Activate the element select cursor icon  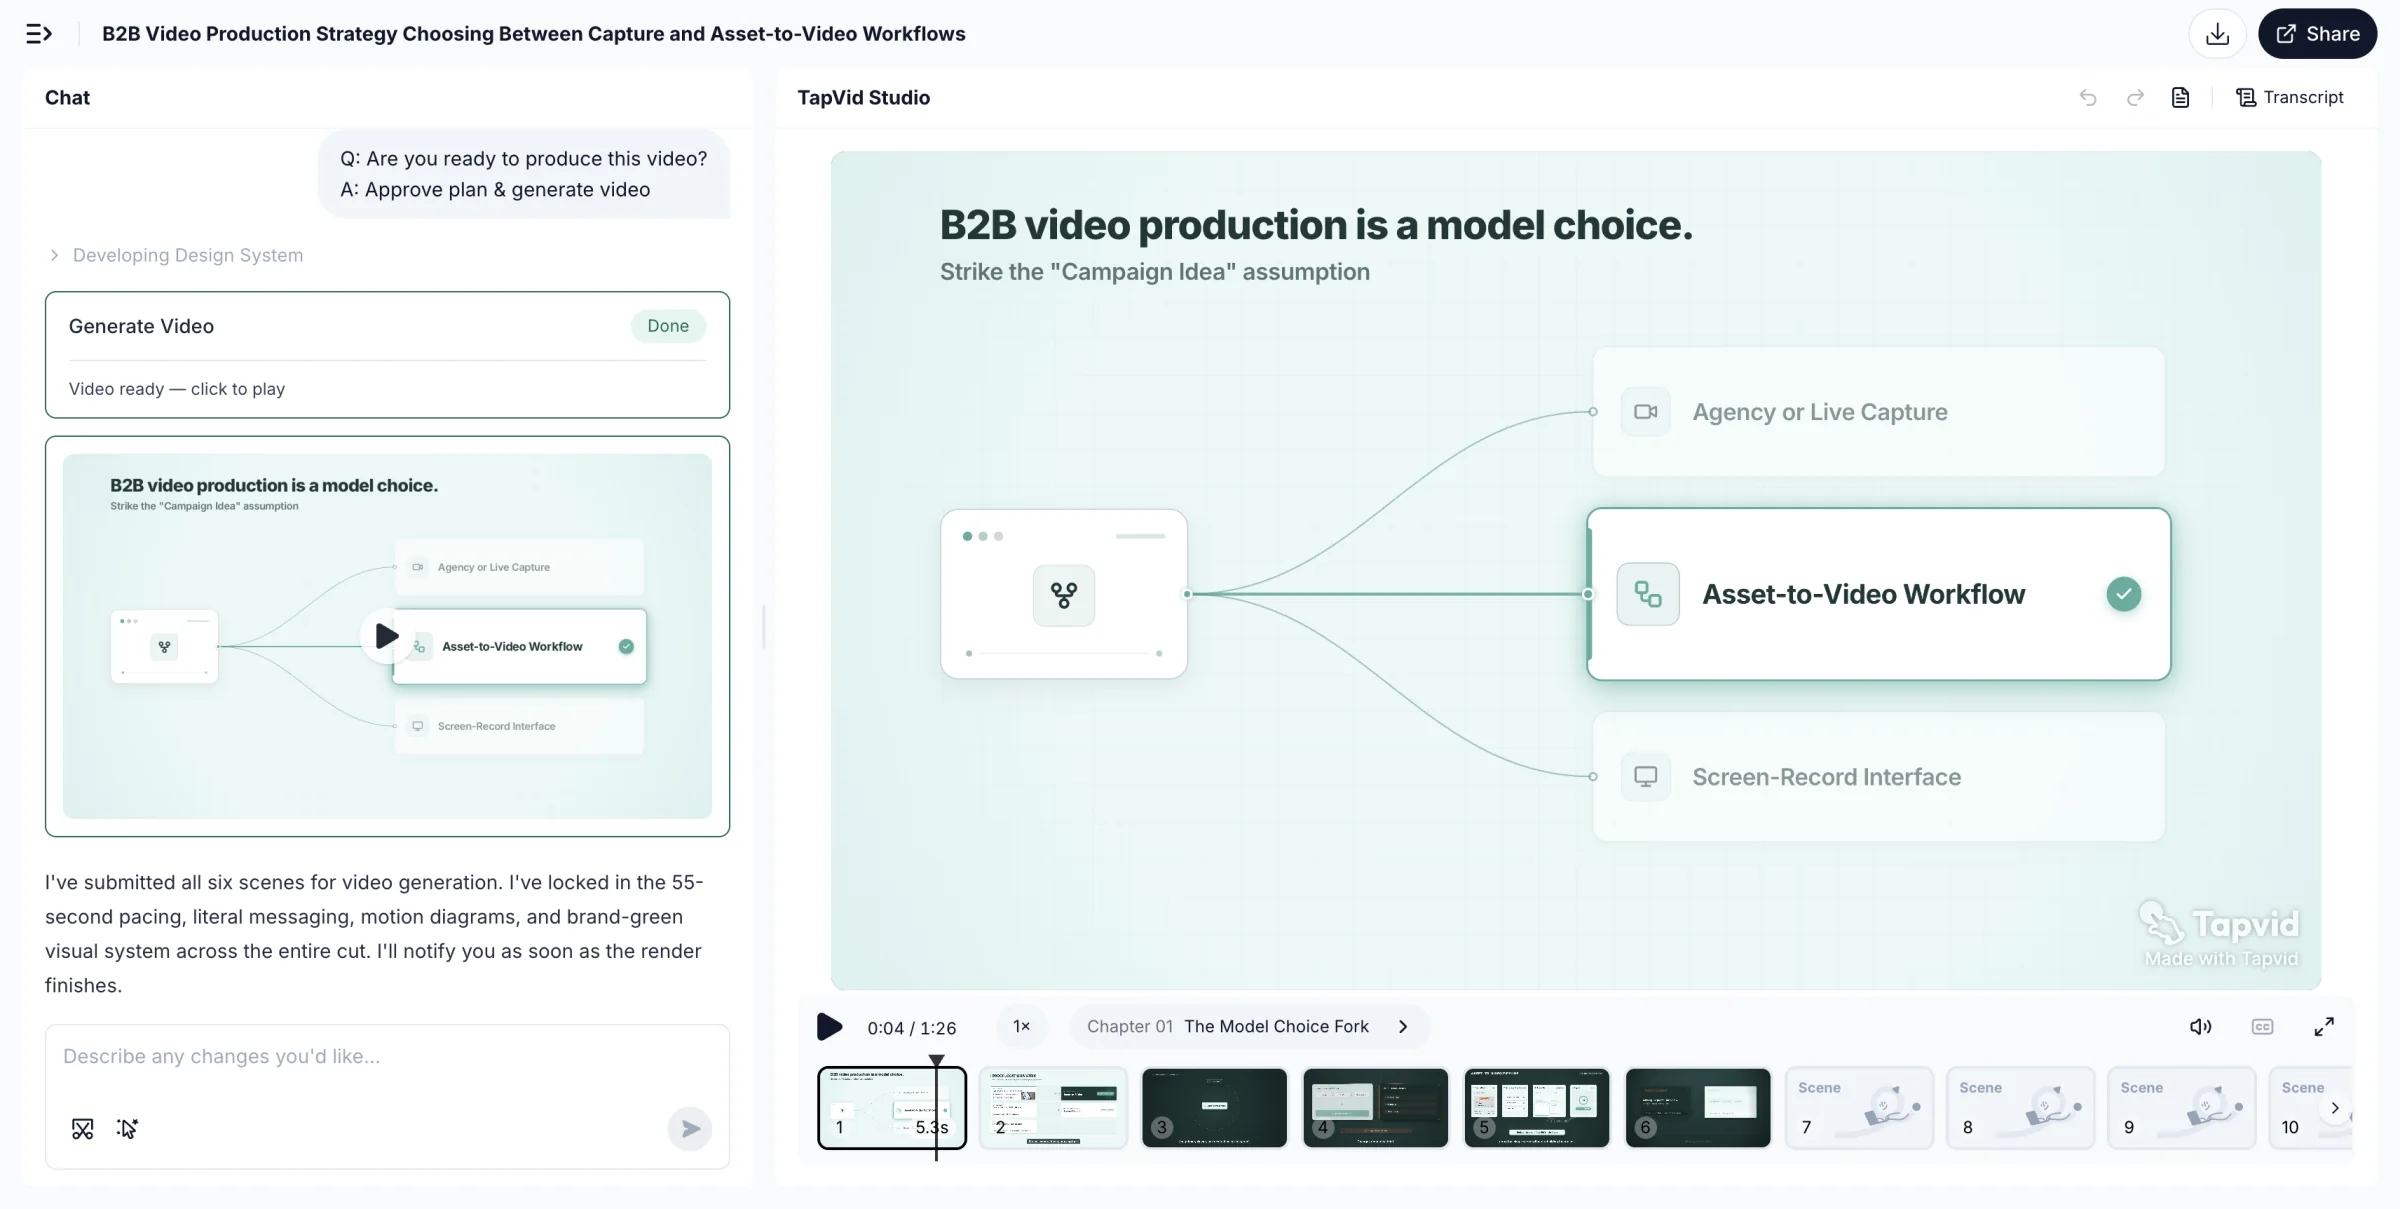[127, 1129]
